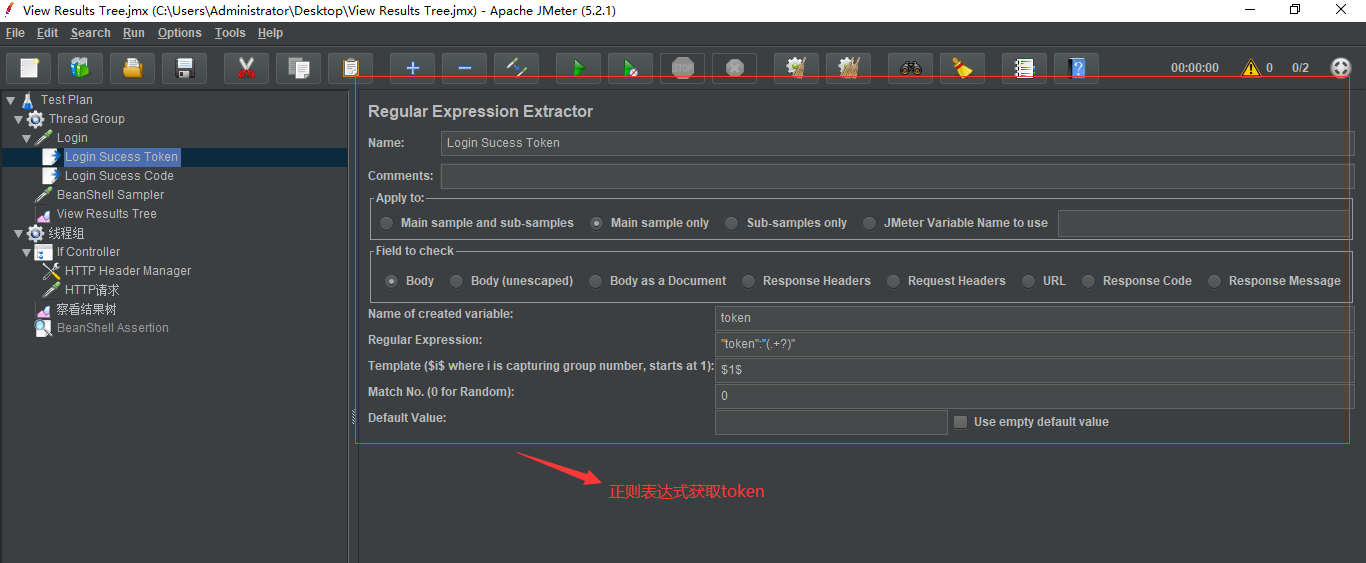Collapse all nodes with minus icon
The image size is (1366, 563).
tap(464, 68)
